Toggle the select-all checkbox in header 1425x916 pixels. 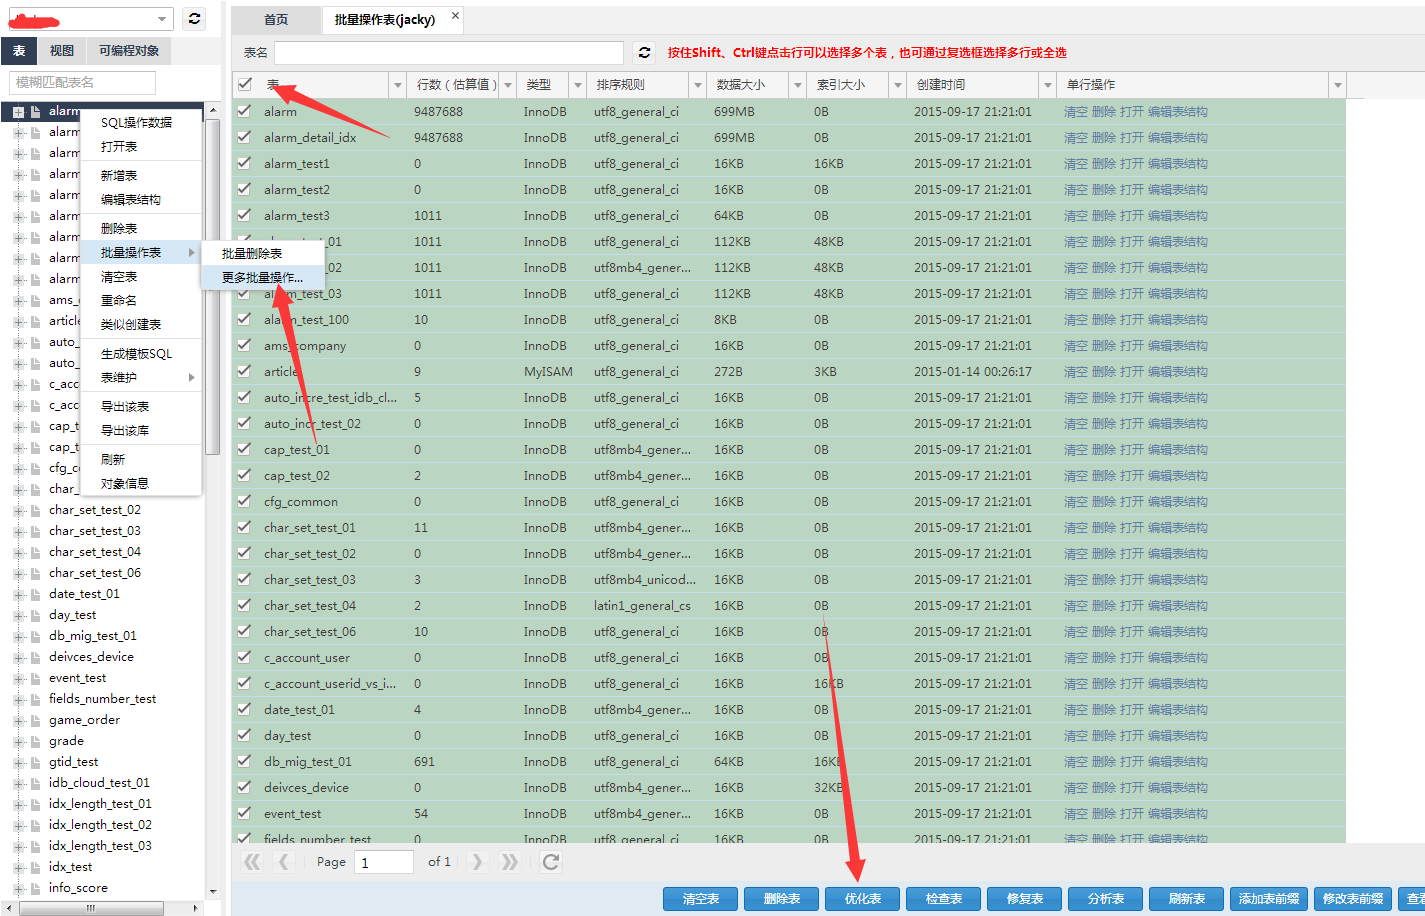click(x=245, y=84)
